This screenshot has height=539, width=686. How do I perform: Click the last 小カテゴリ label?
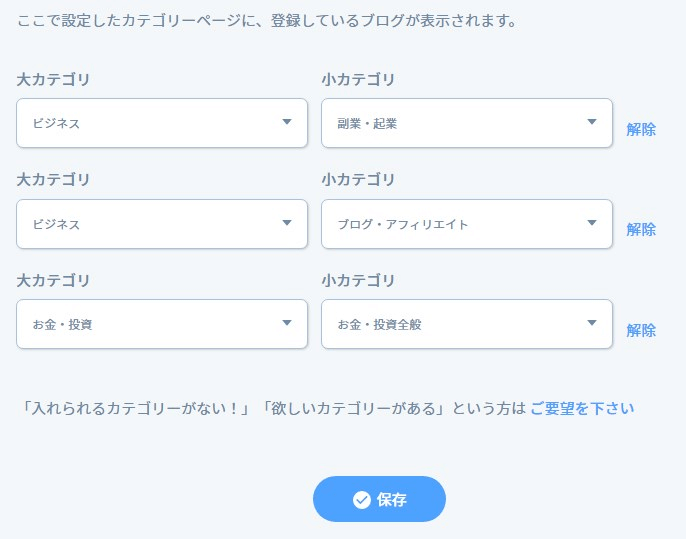[358, 280]
